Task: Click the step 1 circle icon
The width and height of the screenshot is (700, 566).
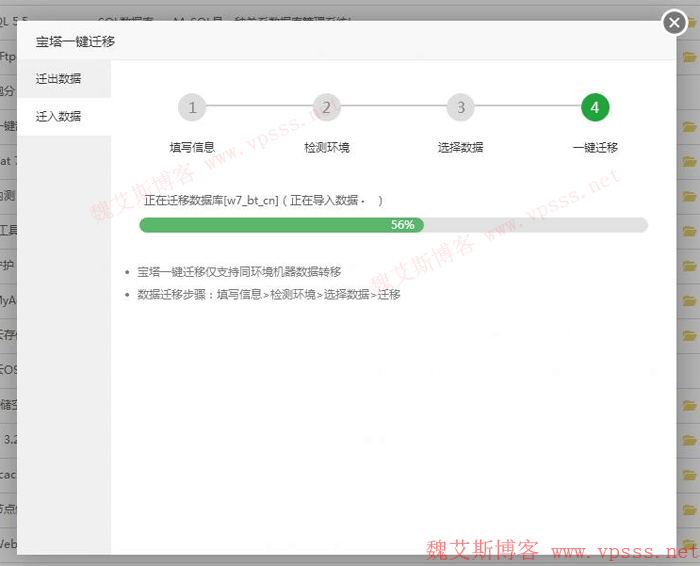Action: coord(192,107)
